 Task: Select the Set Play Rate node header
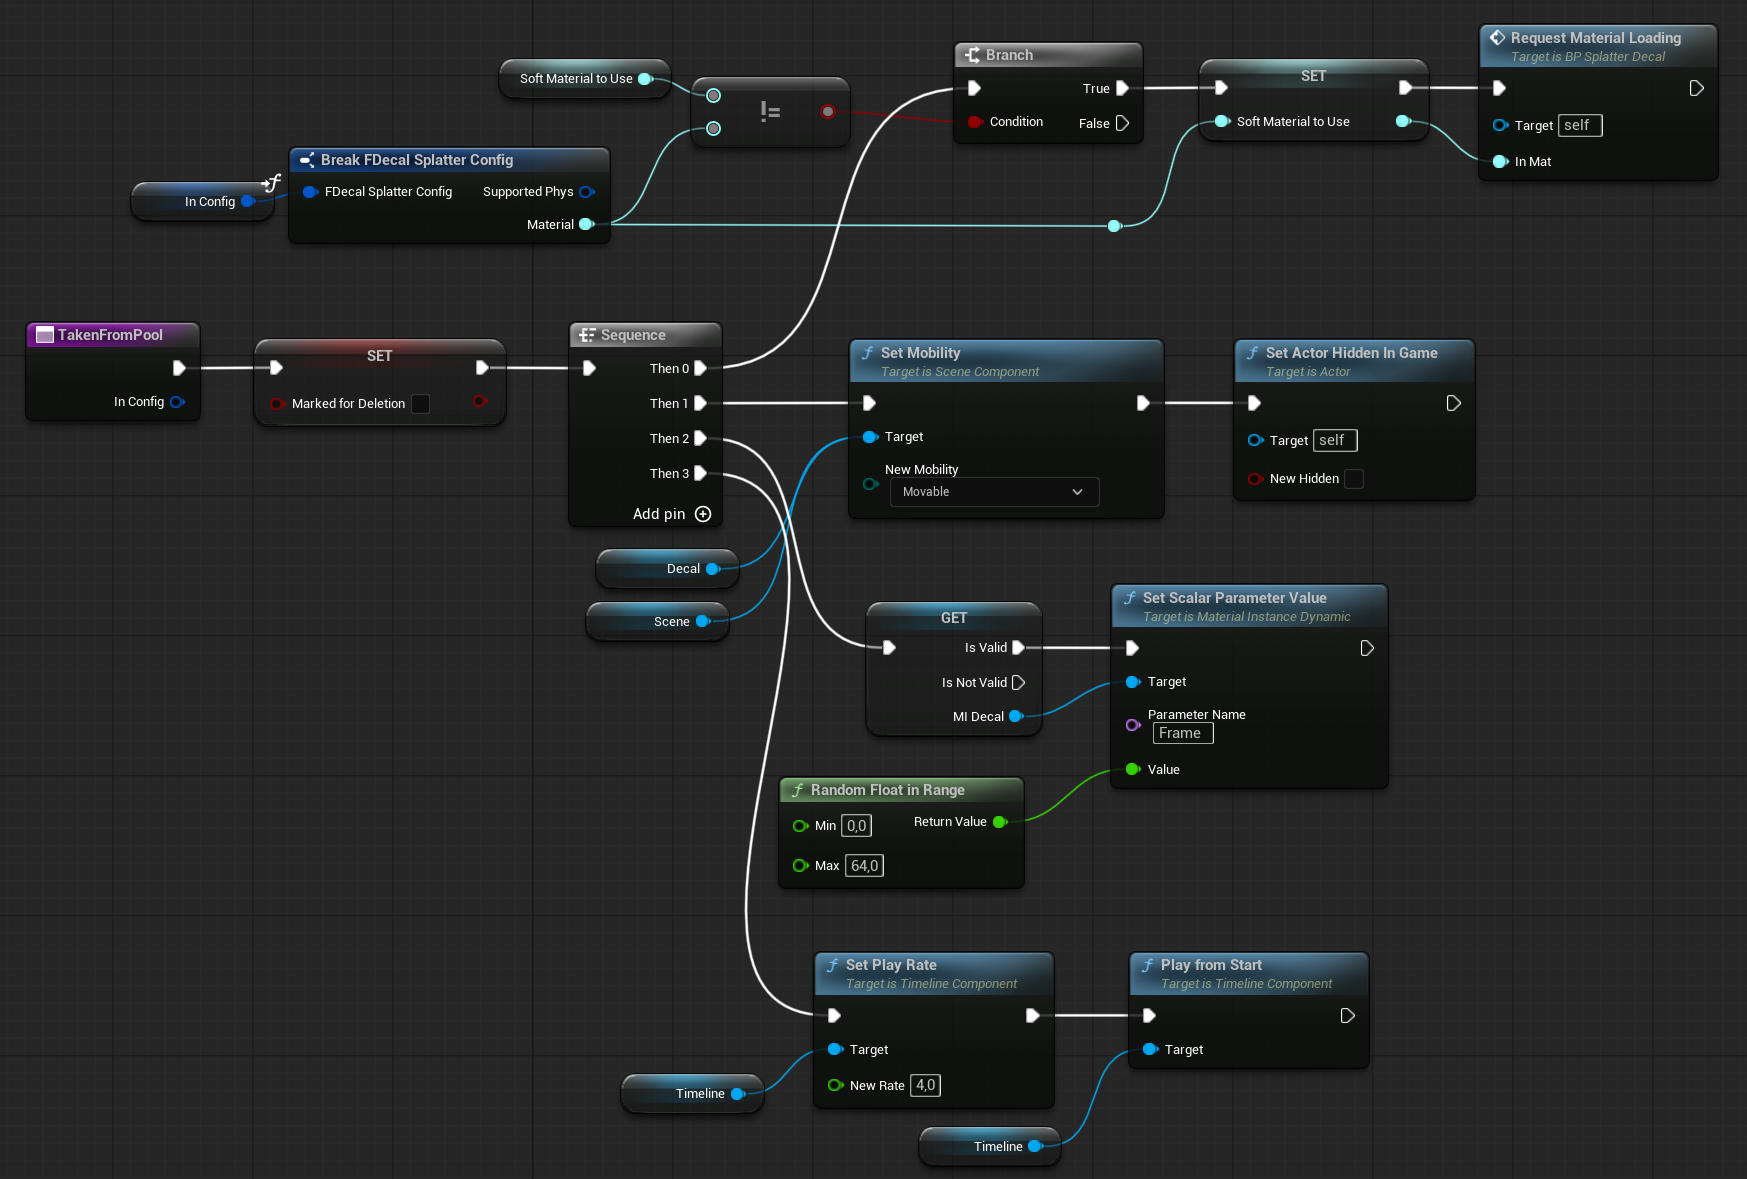[x=891, y=965]
